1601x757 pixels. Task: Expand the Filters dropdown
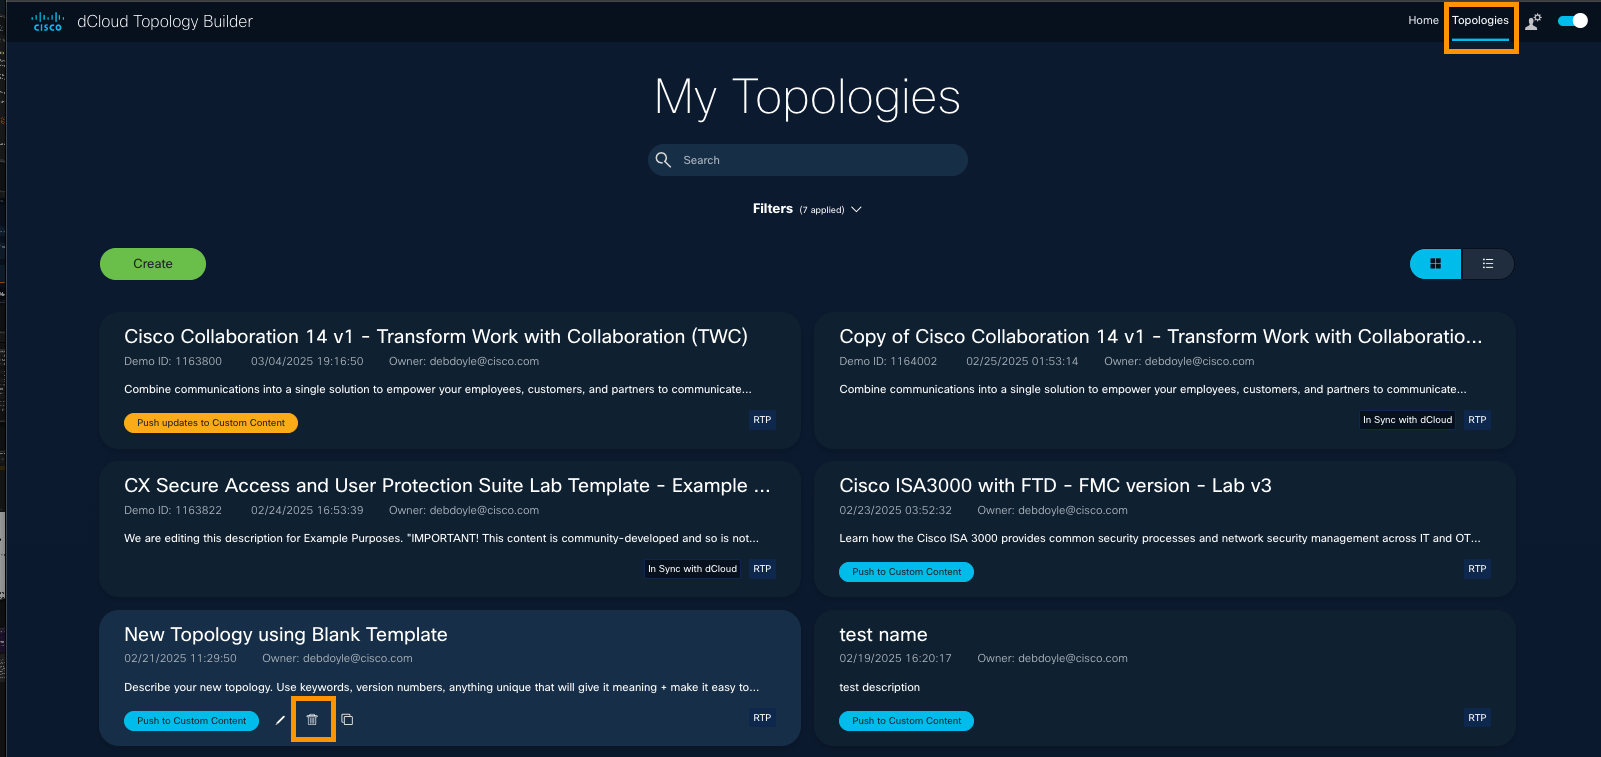pyautogui.click(x=807, y=209)
